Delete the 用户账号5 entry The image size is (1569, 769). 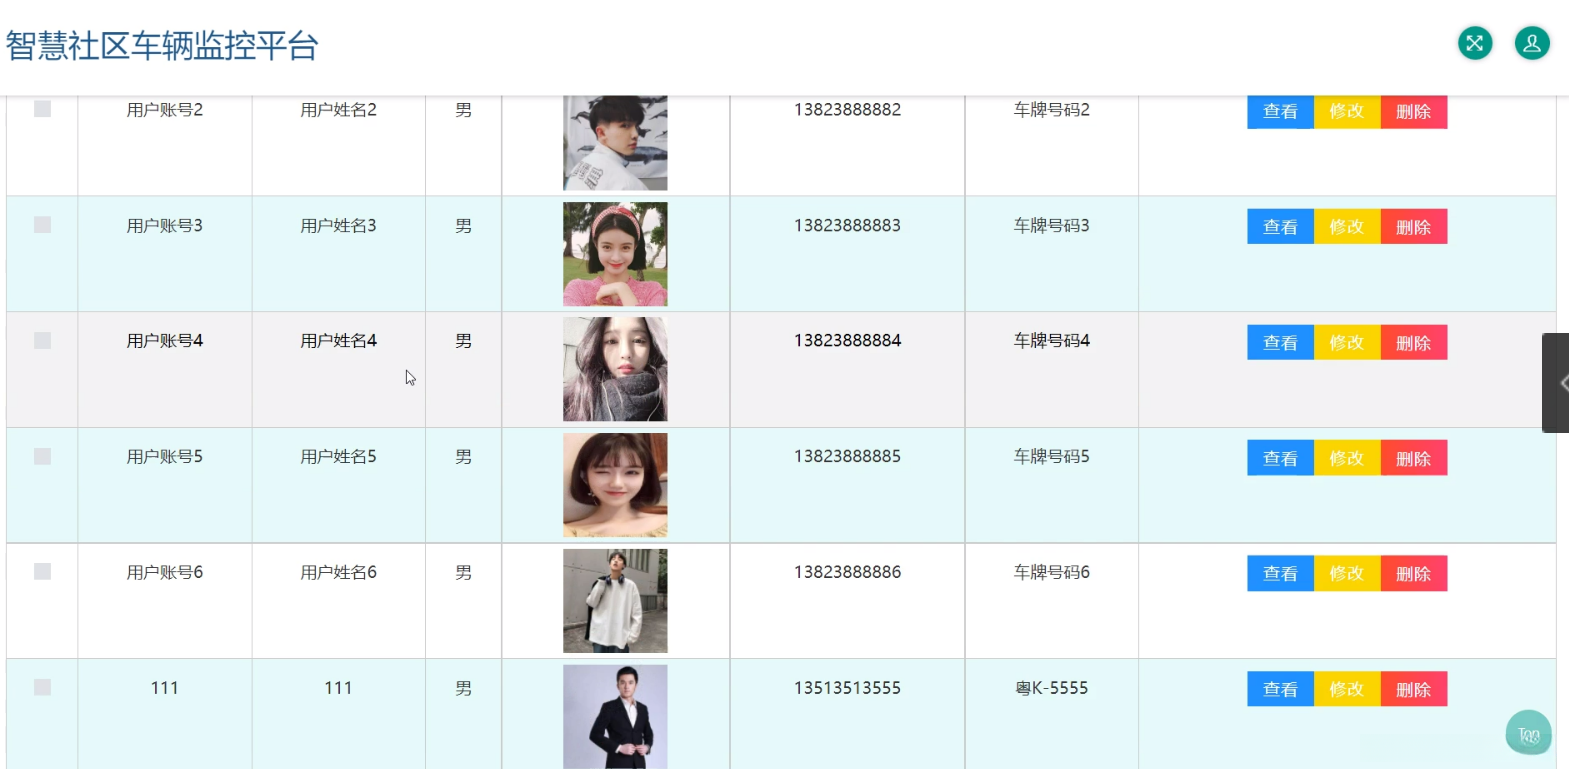(1413, 458)
